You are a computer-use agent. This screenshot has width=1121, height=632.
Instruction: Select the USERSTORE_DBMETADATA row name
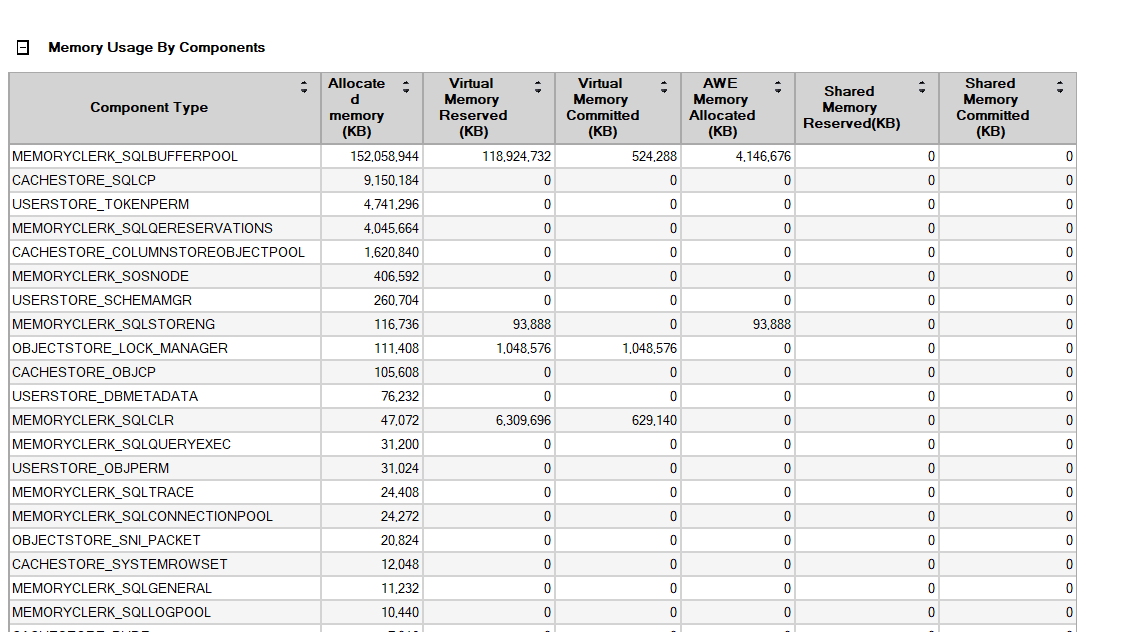point(104,396)
